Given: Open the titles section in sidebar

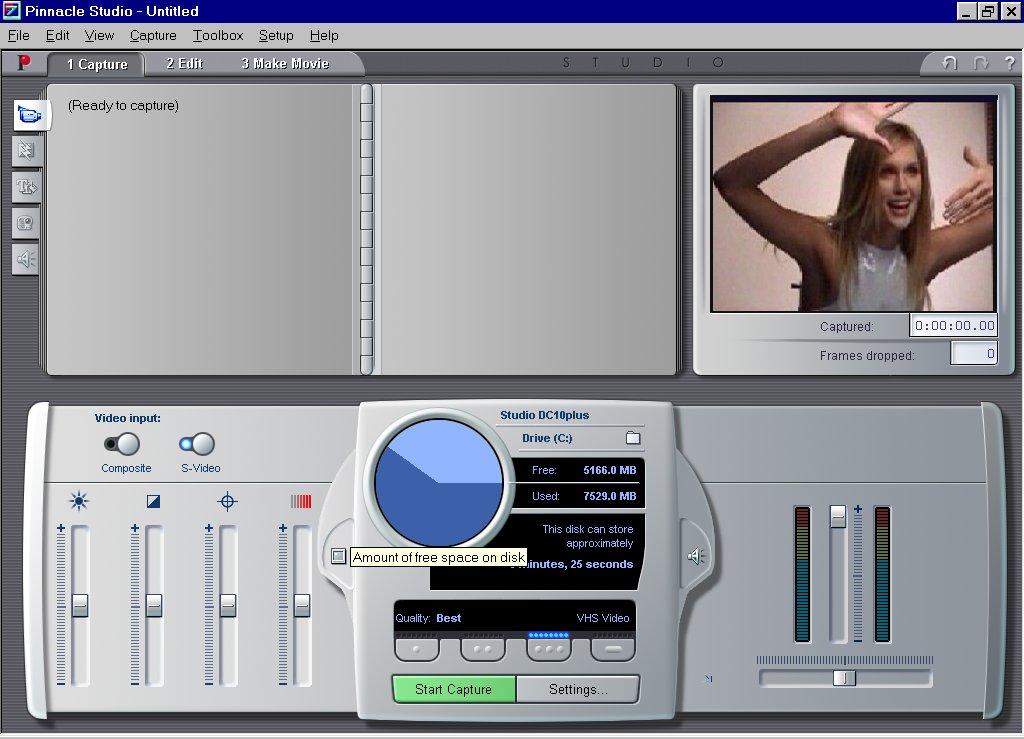Looking at the screenshot, I should [26, 187].
